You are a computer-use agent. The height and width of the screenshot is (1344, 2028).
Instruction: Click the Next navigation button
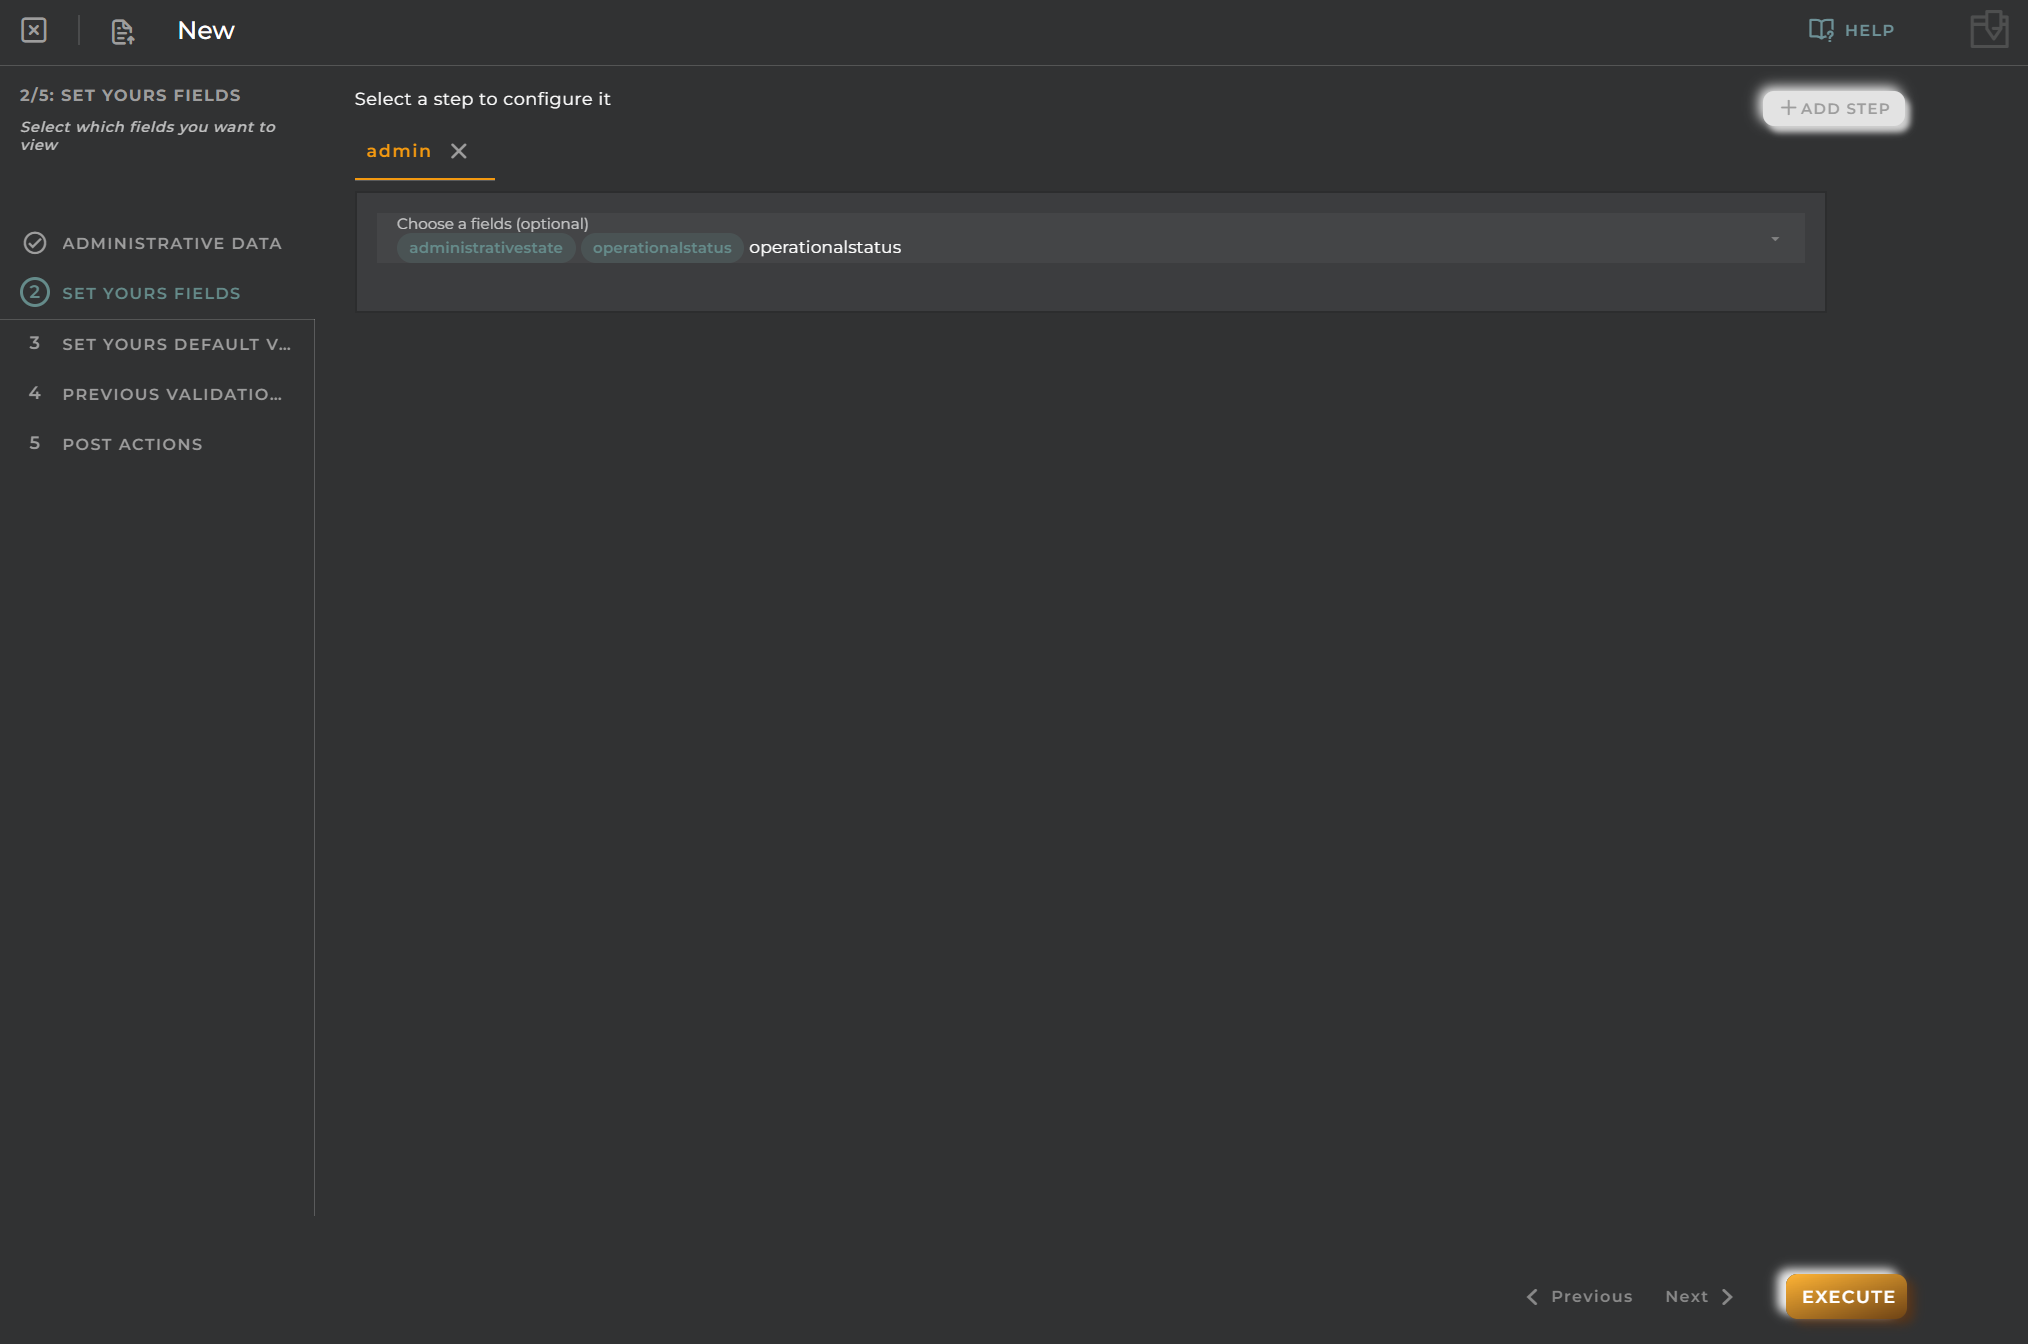point(1699,1296)
